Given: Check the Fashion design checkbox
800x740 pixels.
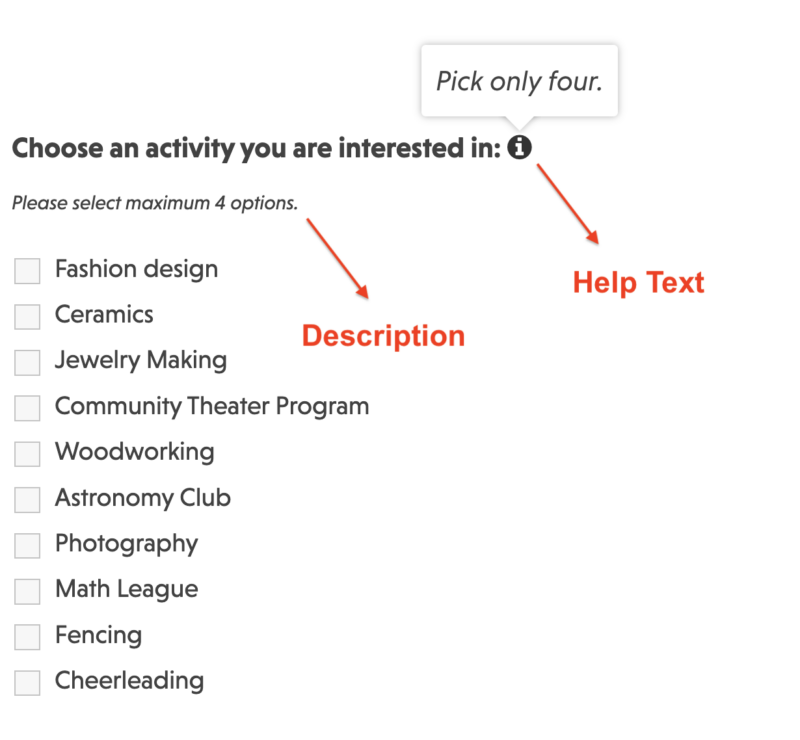Looking at the screenshot, I should [x=26, y=270].
